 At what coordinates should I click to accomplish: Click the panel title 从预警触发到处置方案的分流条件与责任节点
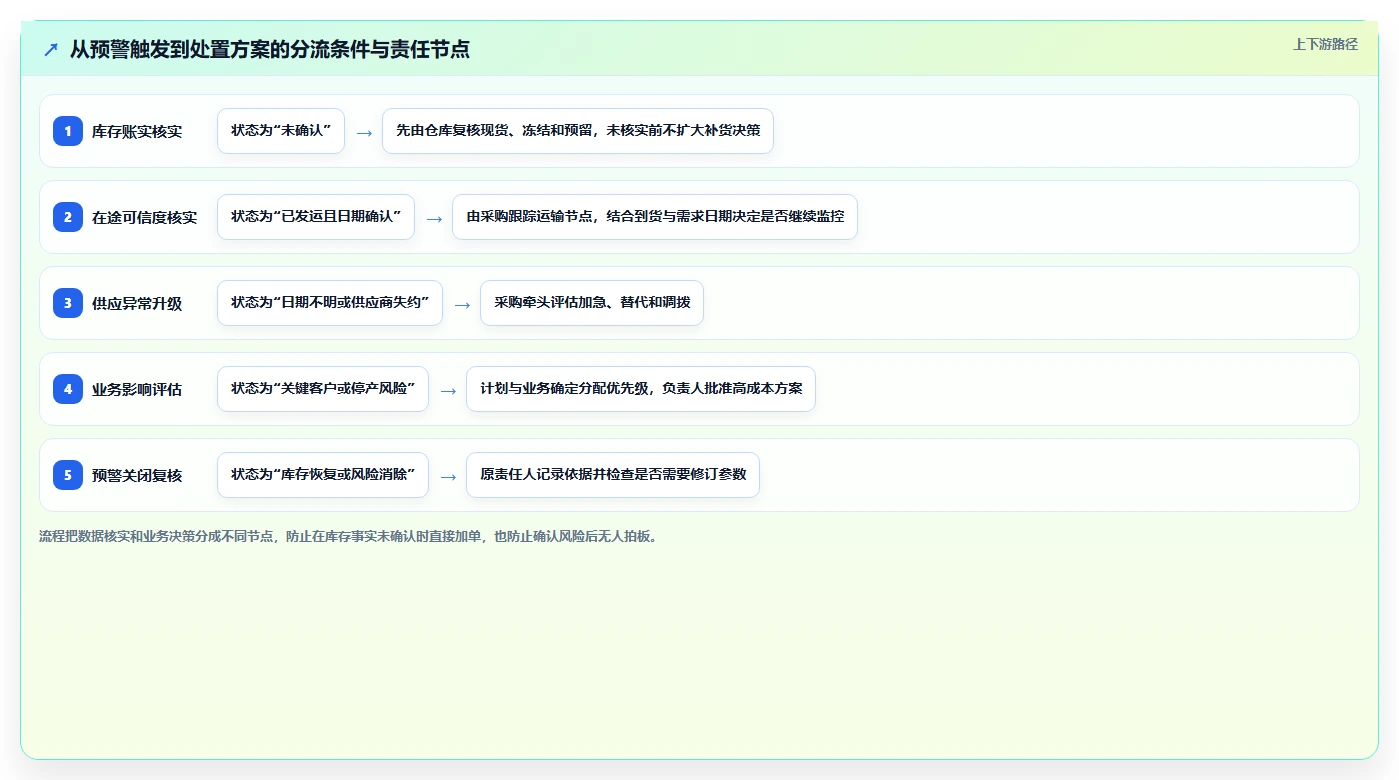click(269, 49)
